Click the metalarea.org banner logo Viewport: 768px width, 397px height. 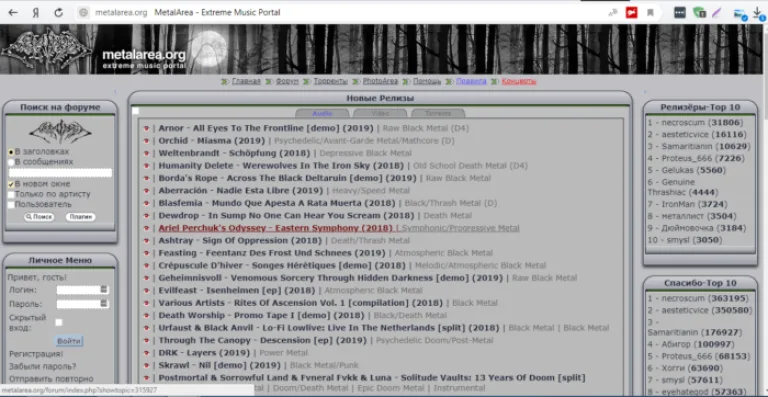click(x=144, y=58)
